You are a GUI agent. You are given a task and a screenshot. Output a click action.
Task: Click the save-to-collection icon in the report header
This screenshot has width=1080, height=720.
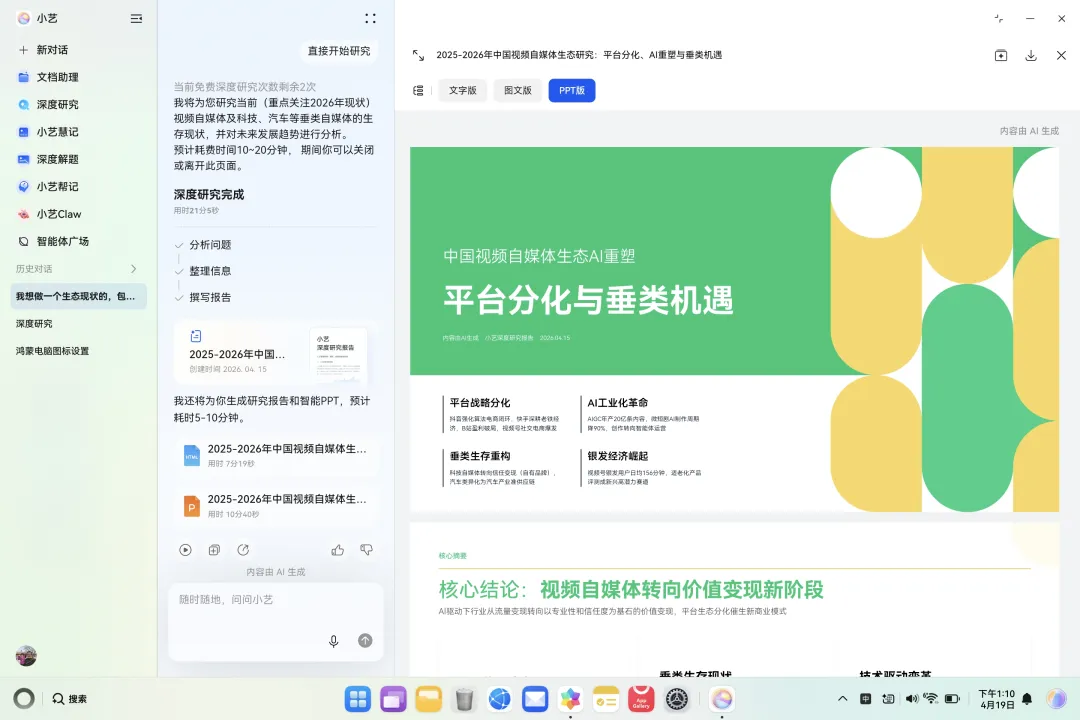[x=1001, y=56]
